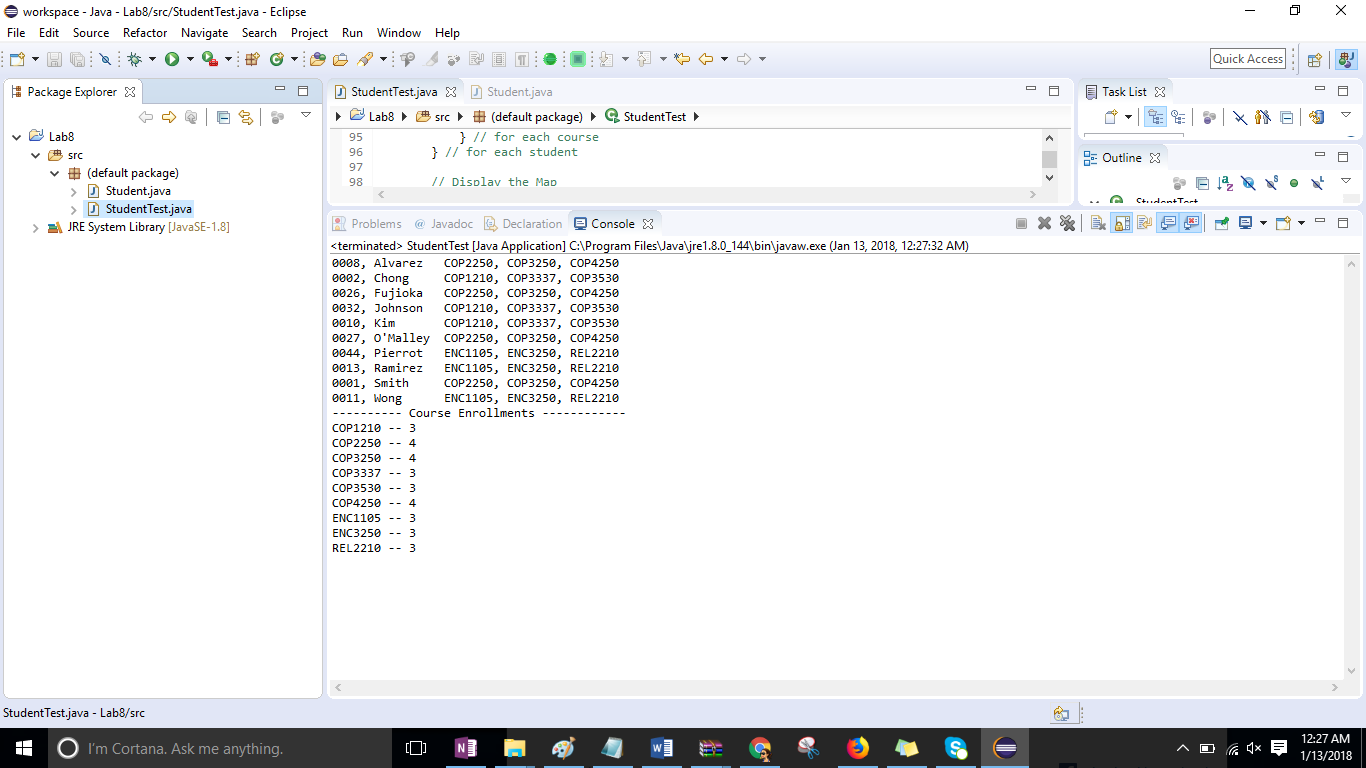Image resolution: width=1366 pixels, height=768 pixels.
Task: Click the Clear Console icon
Action: pos(1098,224)
